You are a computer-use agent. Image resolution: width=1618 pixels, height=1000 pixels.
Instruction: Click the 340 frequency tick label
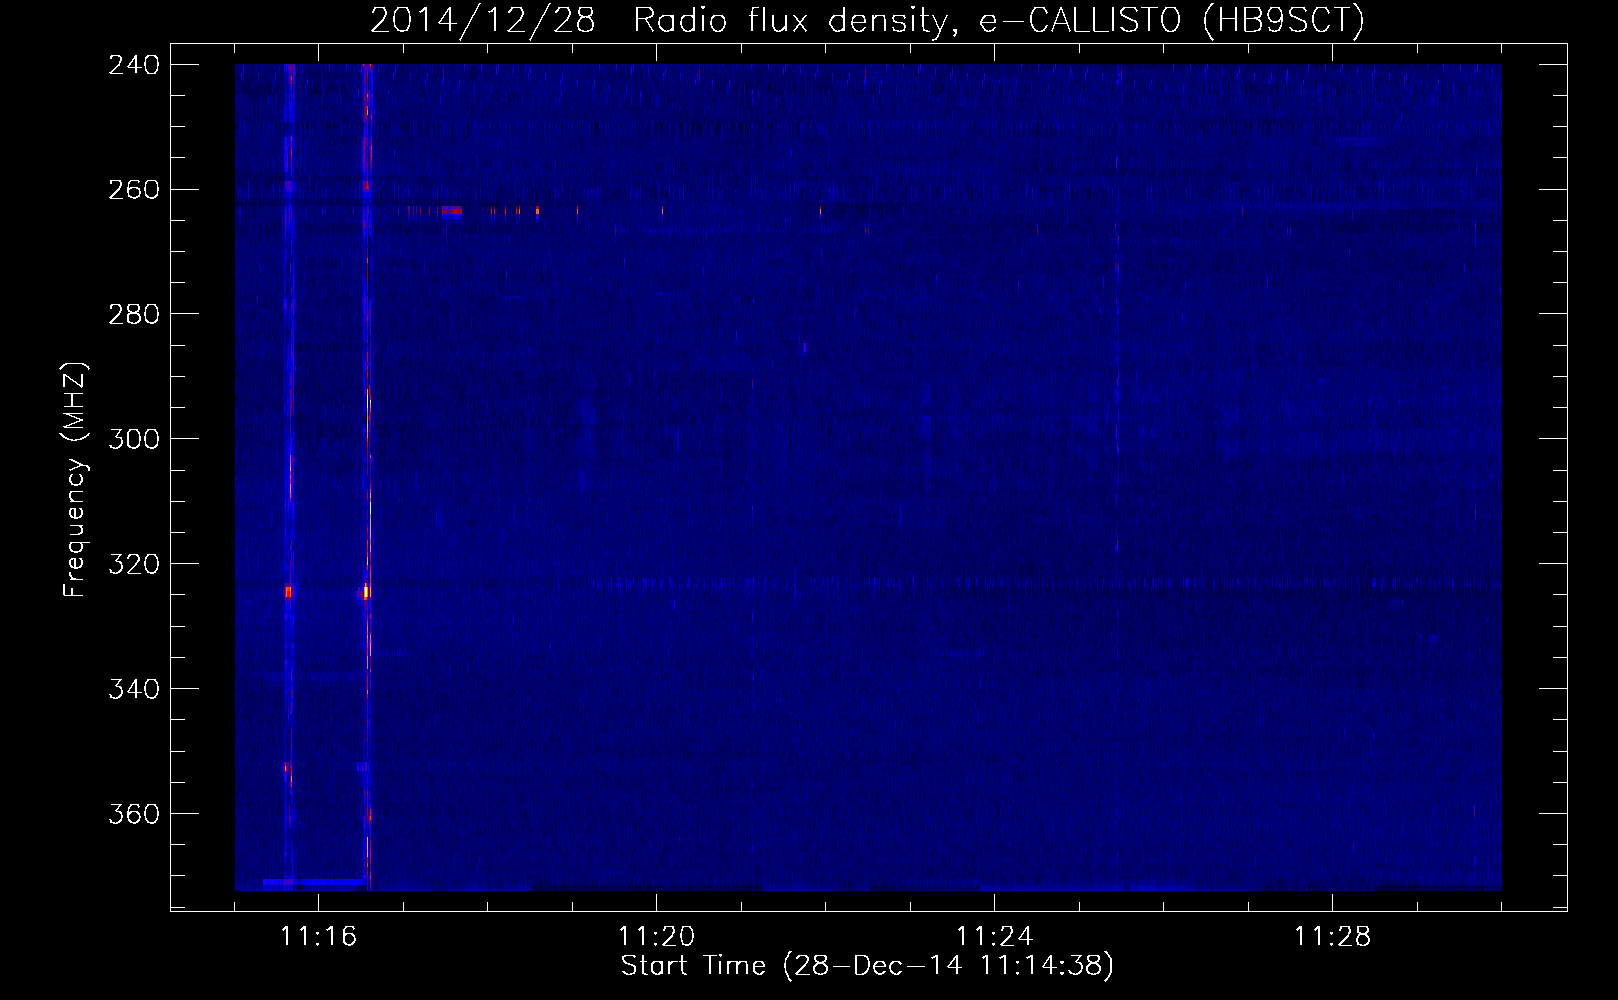click(x=134, y=689)
